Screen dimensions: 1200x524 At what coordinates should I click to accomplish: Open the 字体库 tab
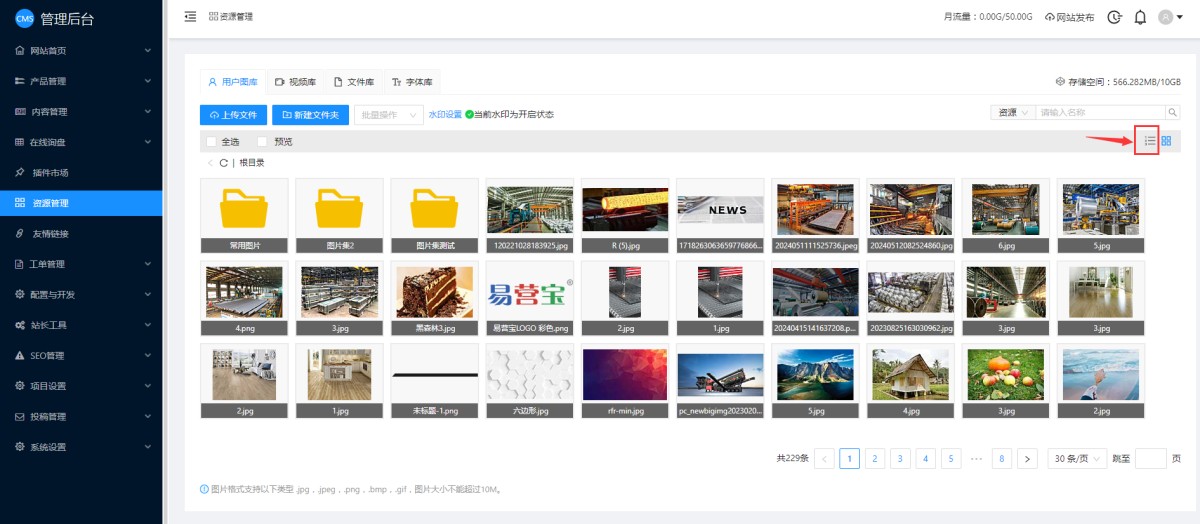tap(412, 82)
